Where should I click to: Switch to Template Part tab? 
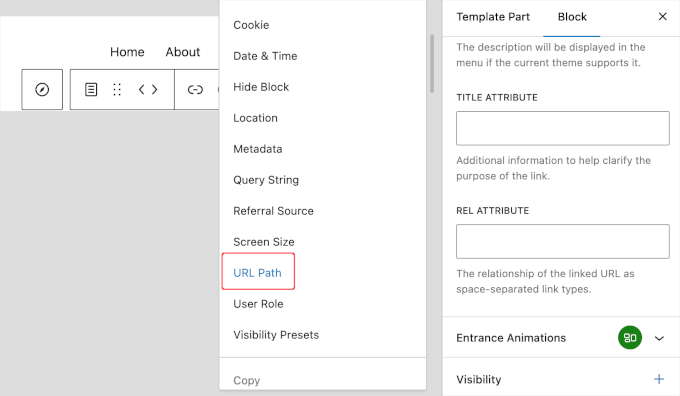tap(493, 17)
